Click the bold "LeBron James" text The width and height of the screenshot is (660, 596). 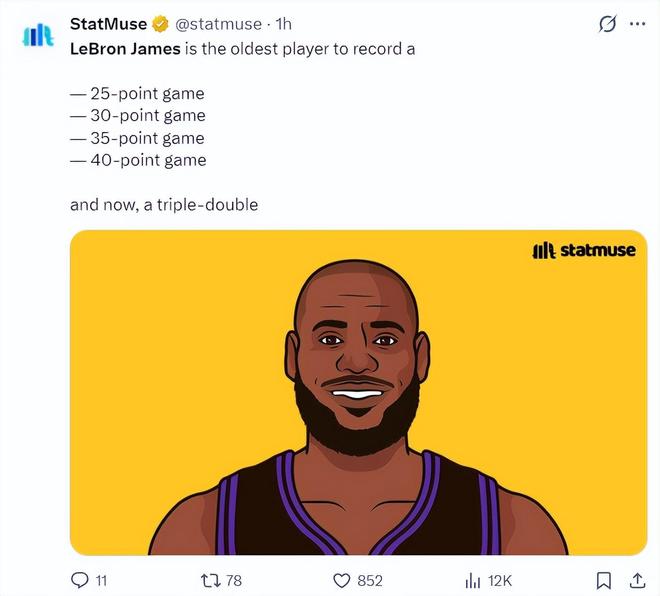(x=126, y=48)
